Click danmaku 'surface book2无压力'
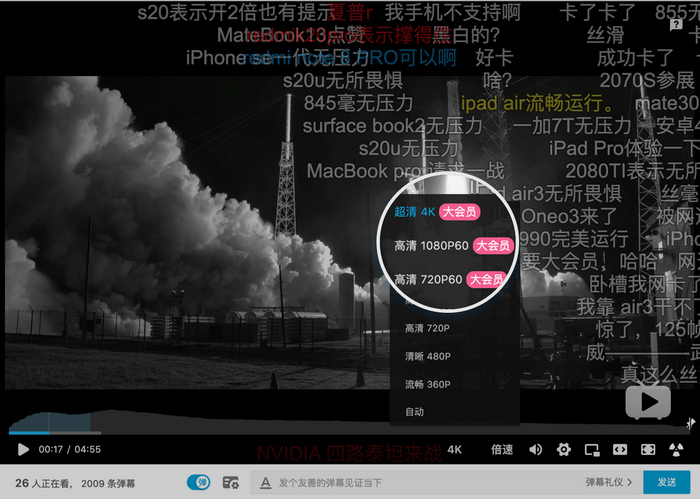The width and height of the screenshot is (700, 499). [x=392, y=126]
